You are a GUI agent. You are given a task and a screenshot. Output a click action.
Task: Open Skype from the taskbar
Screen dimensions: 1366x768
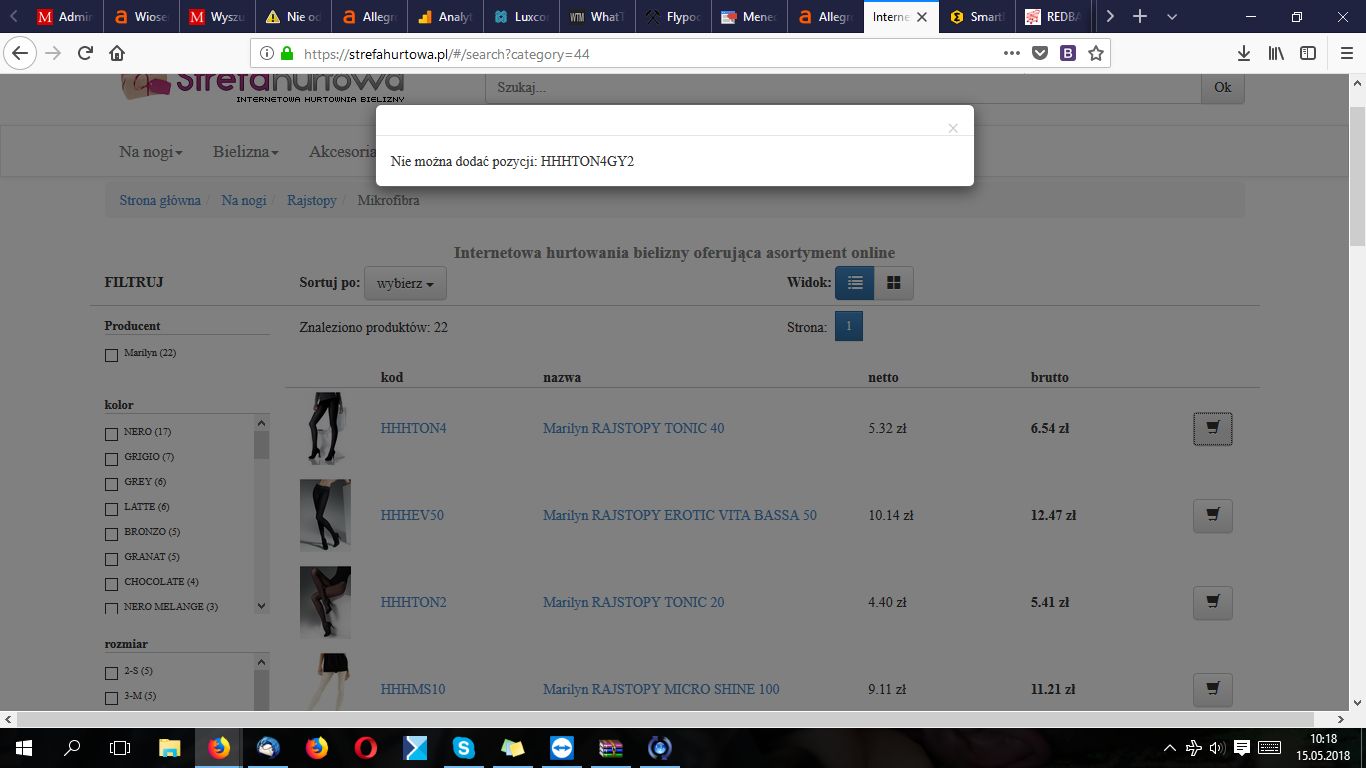(463, 747)
